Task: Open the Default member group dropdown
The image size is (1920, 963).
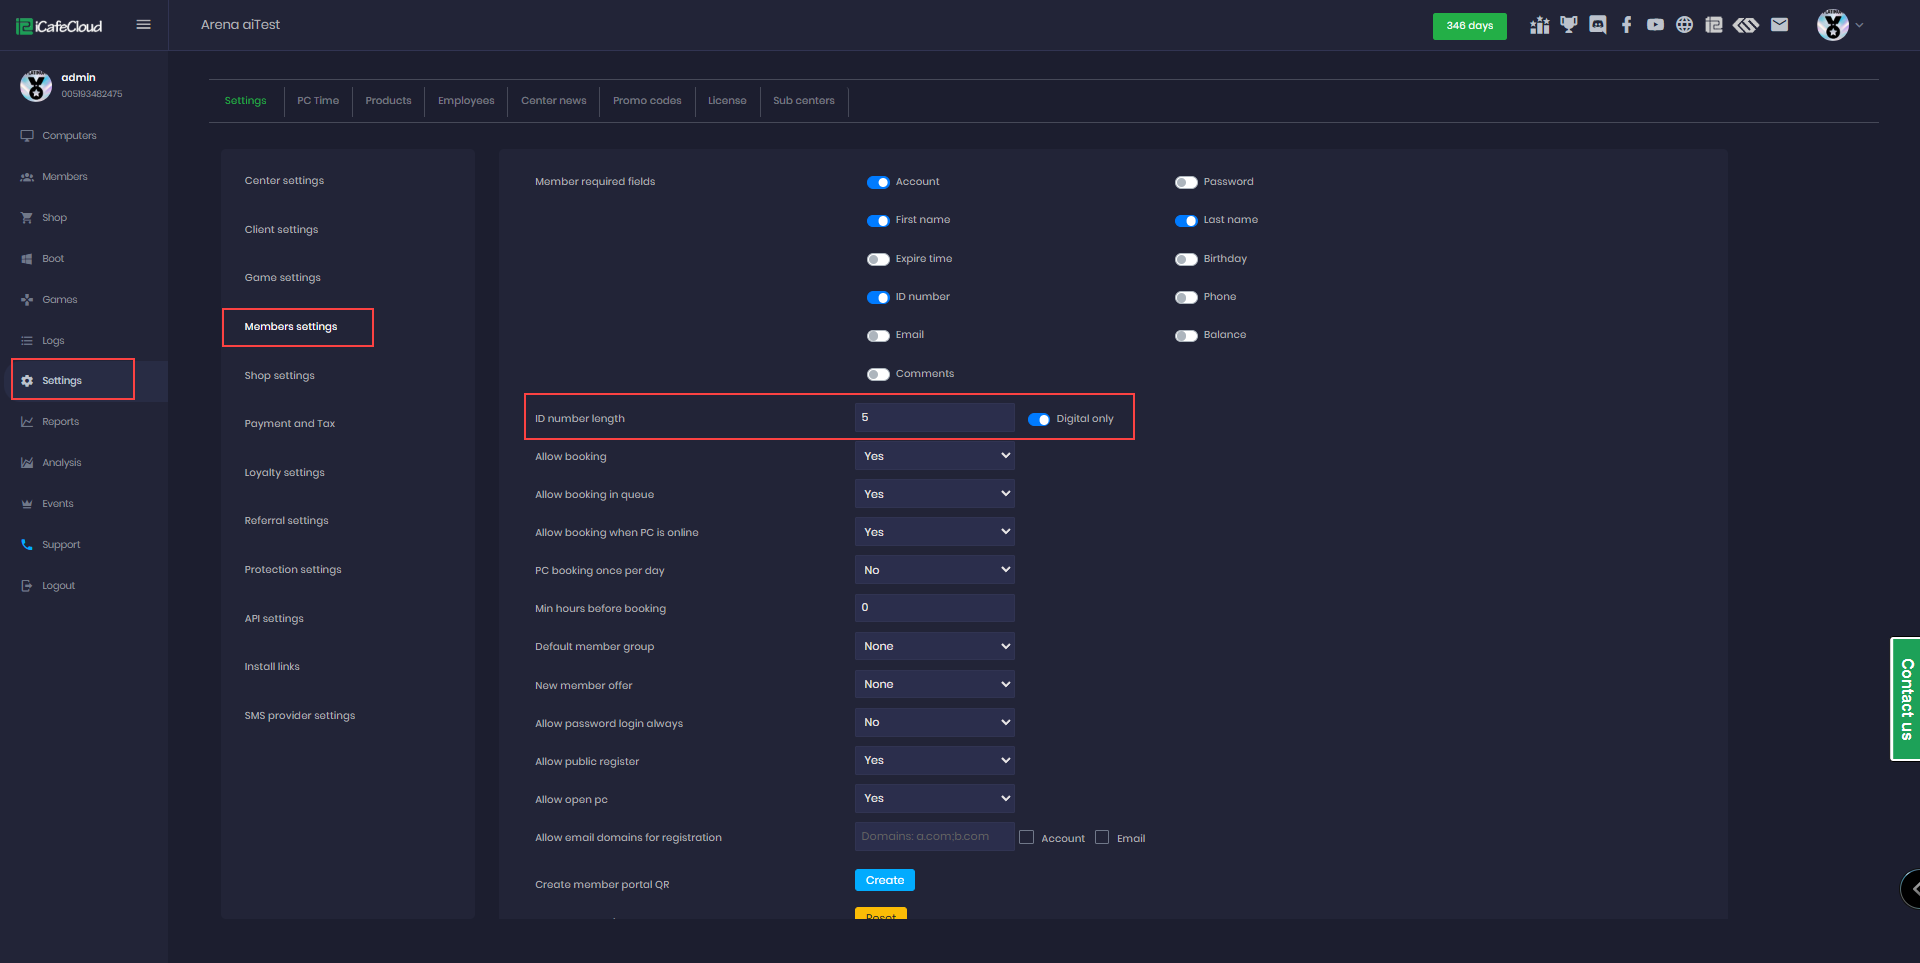Action: coord(934,646)
